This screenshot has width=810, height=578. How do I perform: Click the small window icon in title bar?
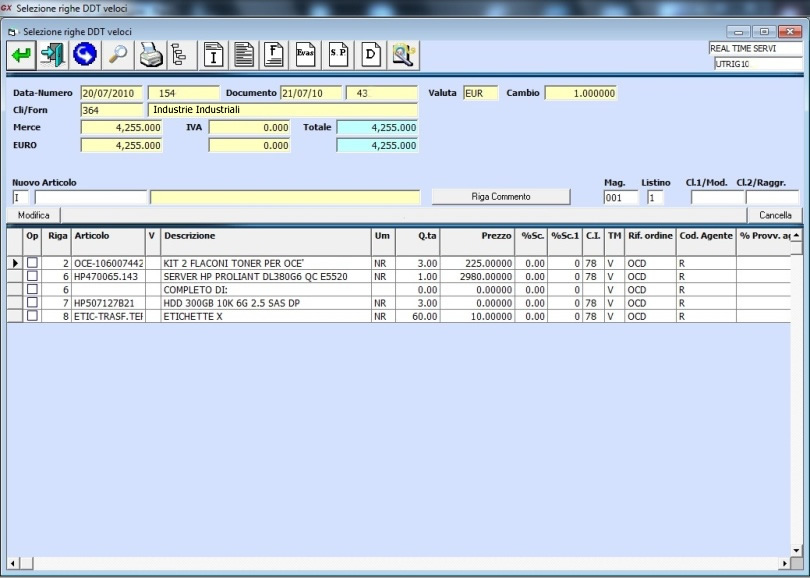tap(11, 32)
